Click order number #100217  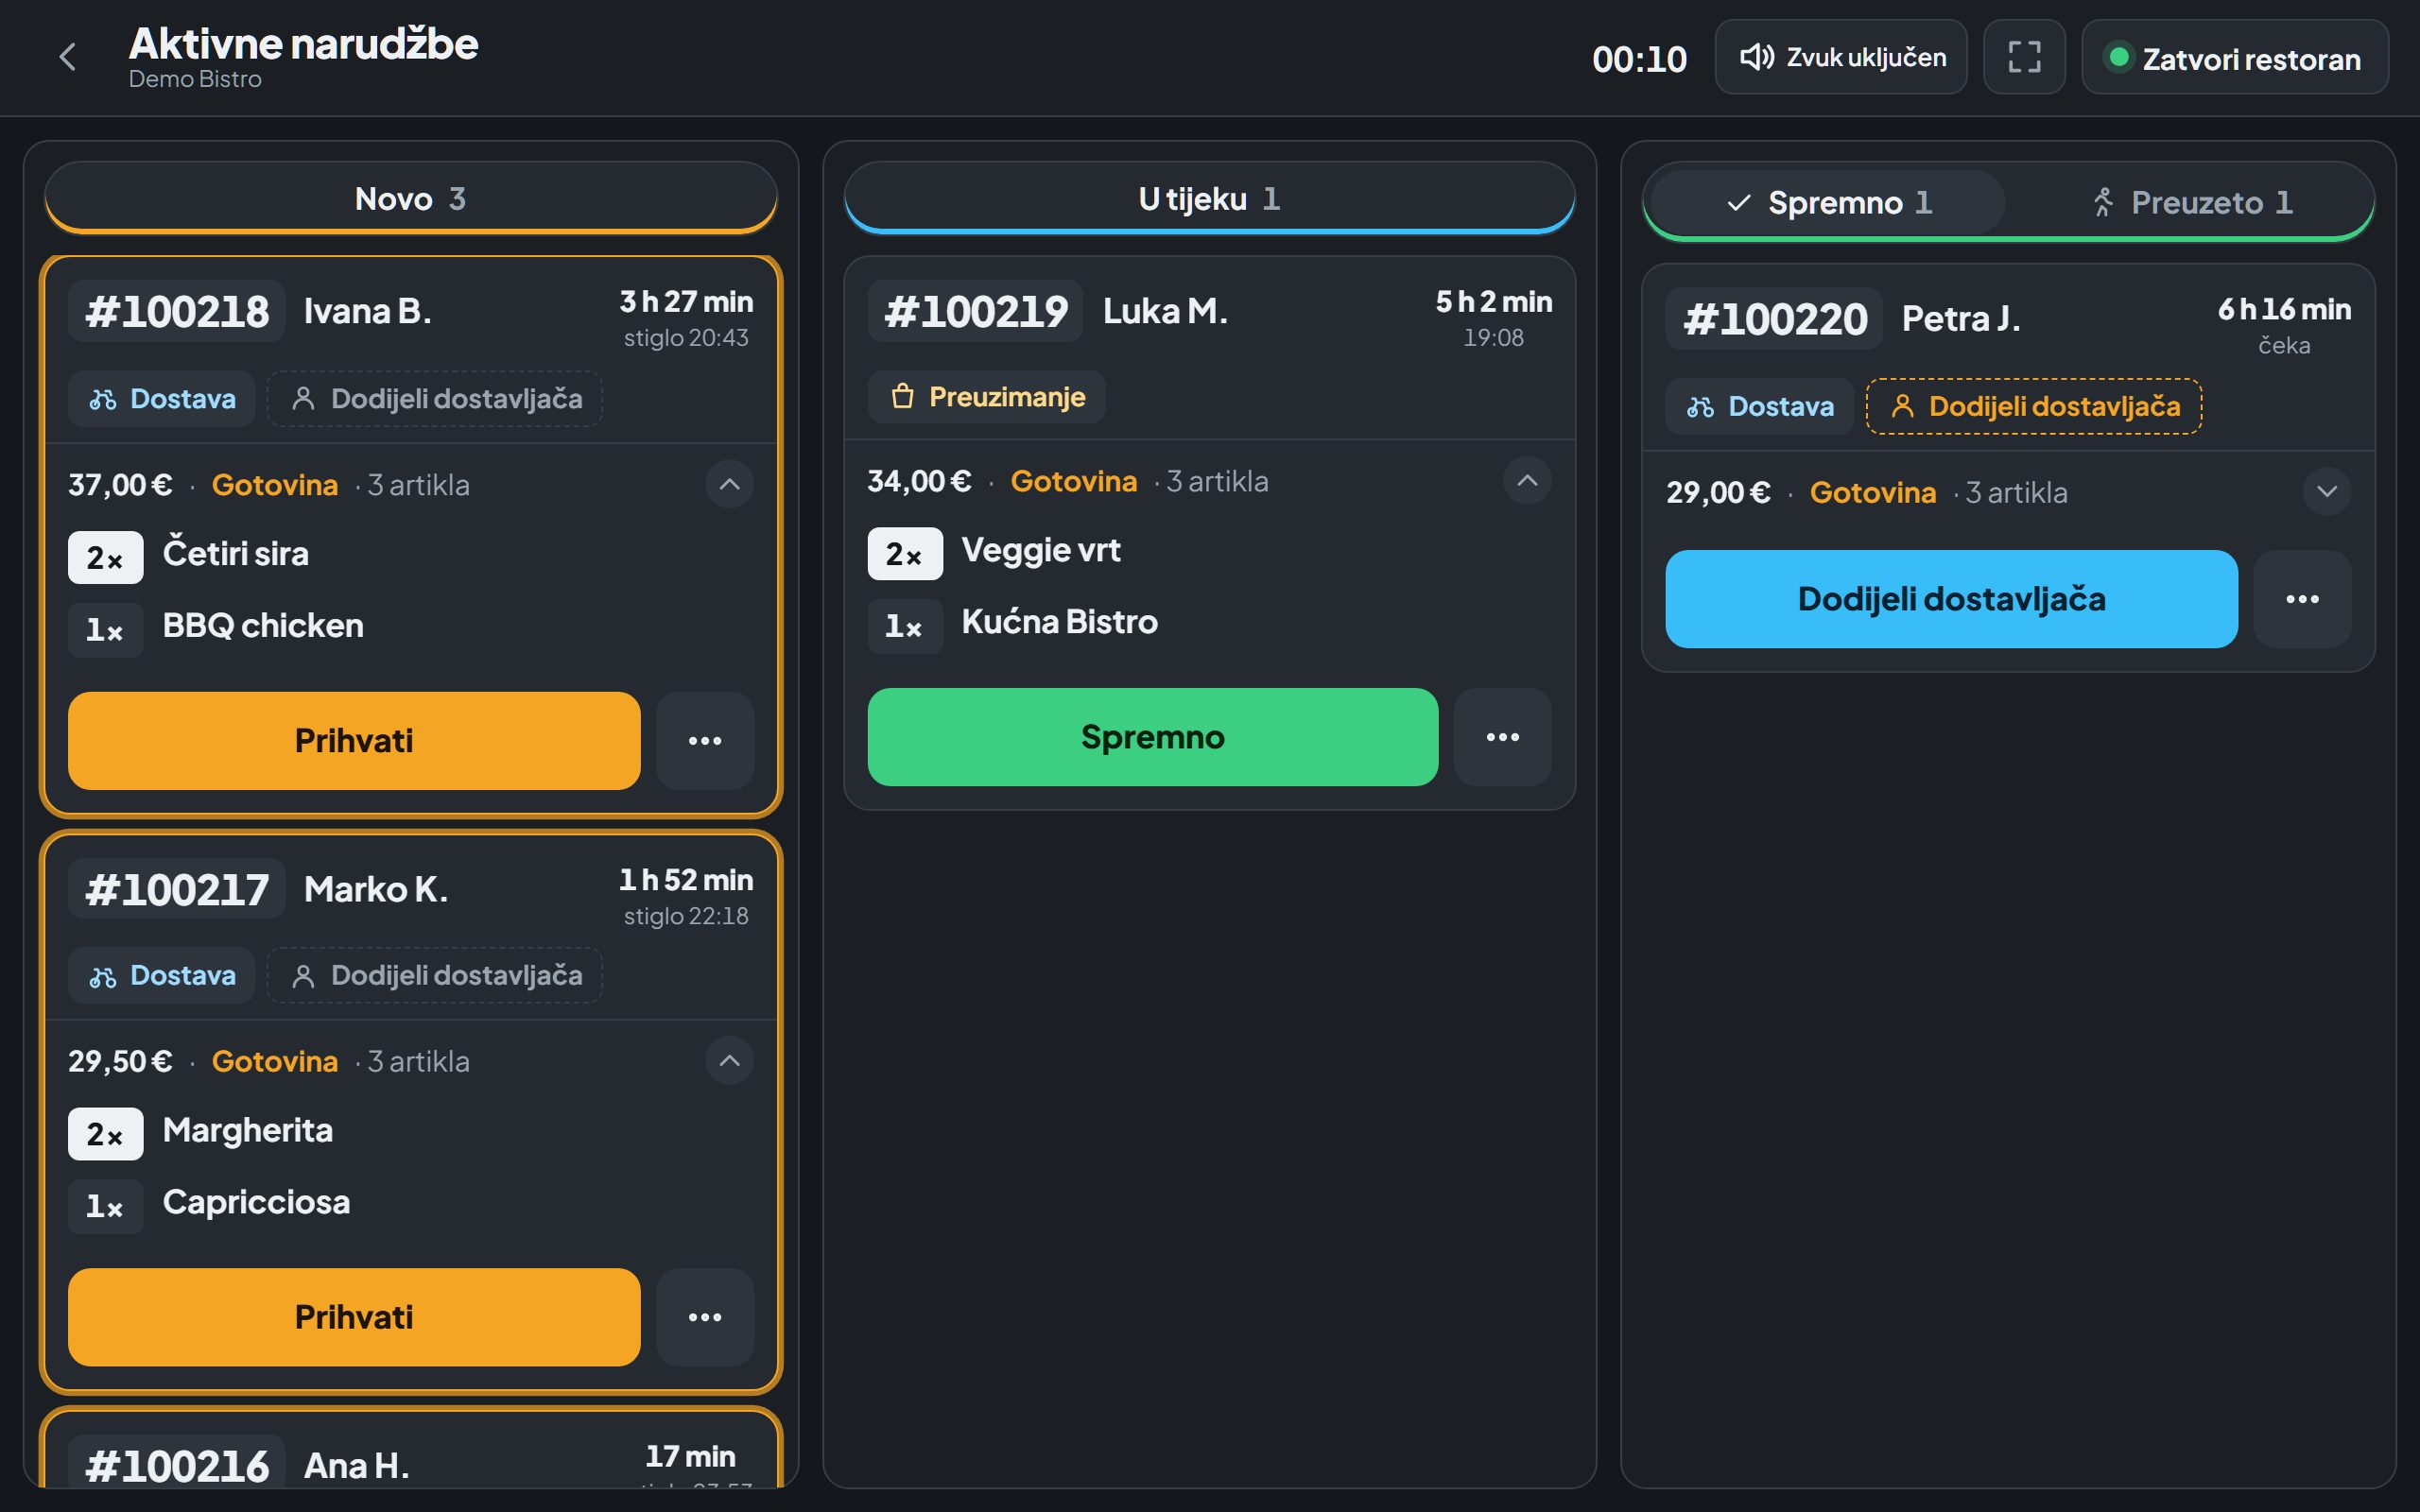tap(177, 889)
